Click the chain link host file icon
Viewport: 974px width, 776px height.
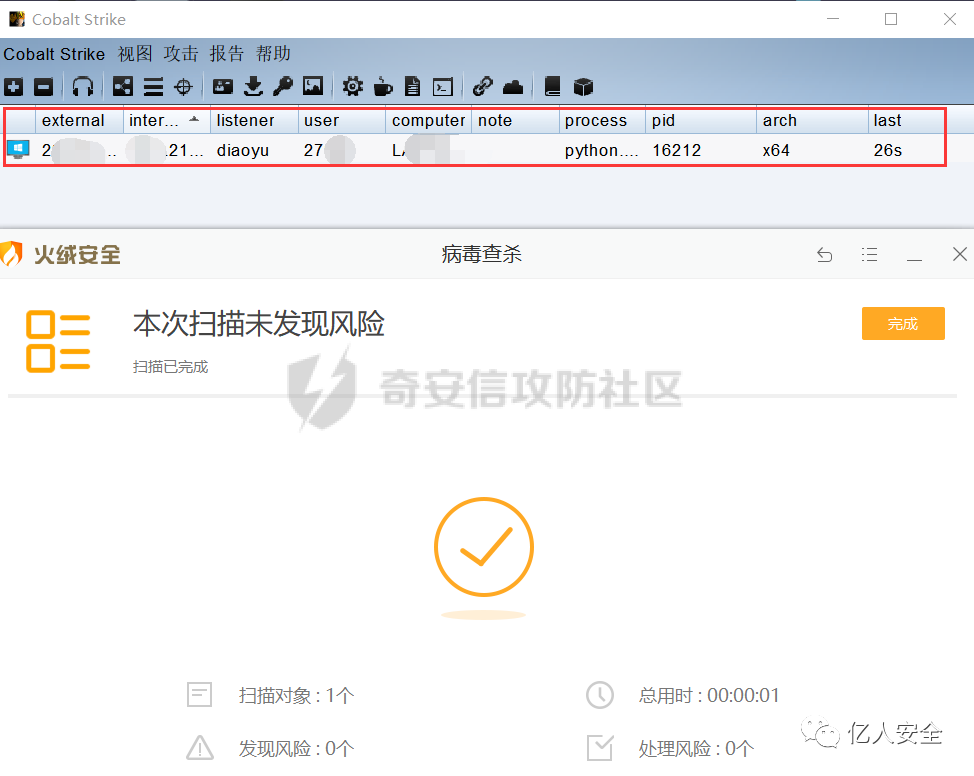pos(482,86)
